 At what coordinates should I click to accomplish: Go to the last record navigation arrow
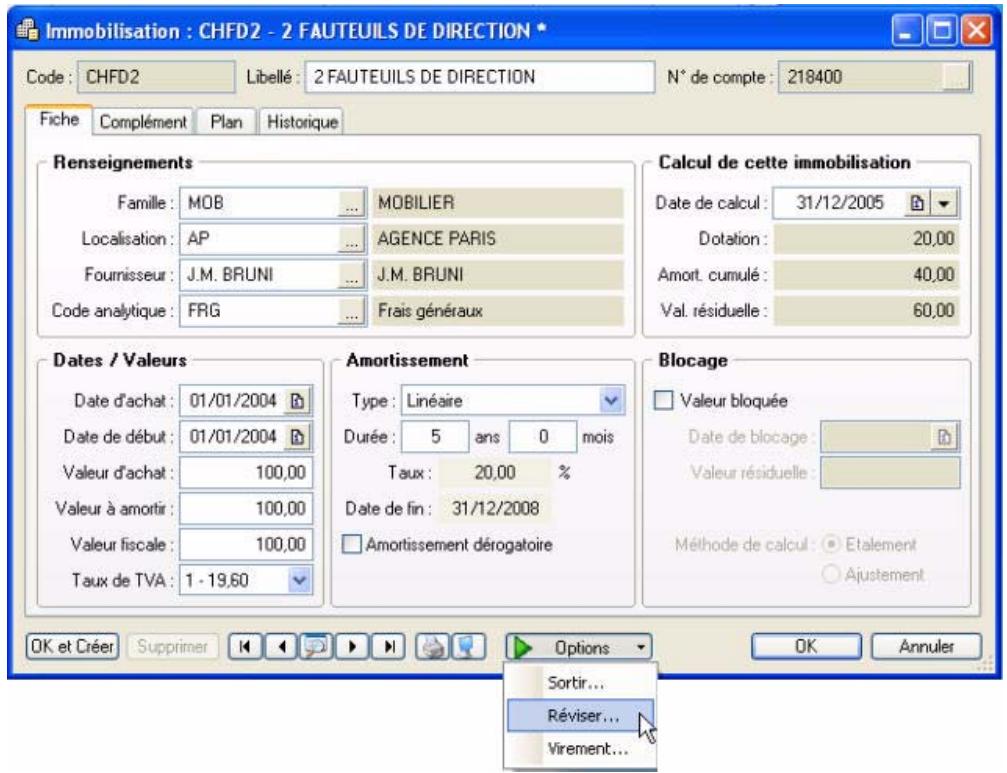tap(389, 647)
